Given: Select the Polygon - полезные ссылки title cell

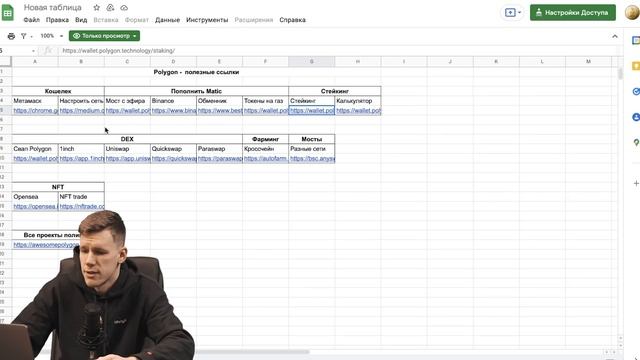Looking at the screenshot, I should (196, 72).
